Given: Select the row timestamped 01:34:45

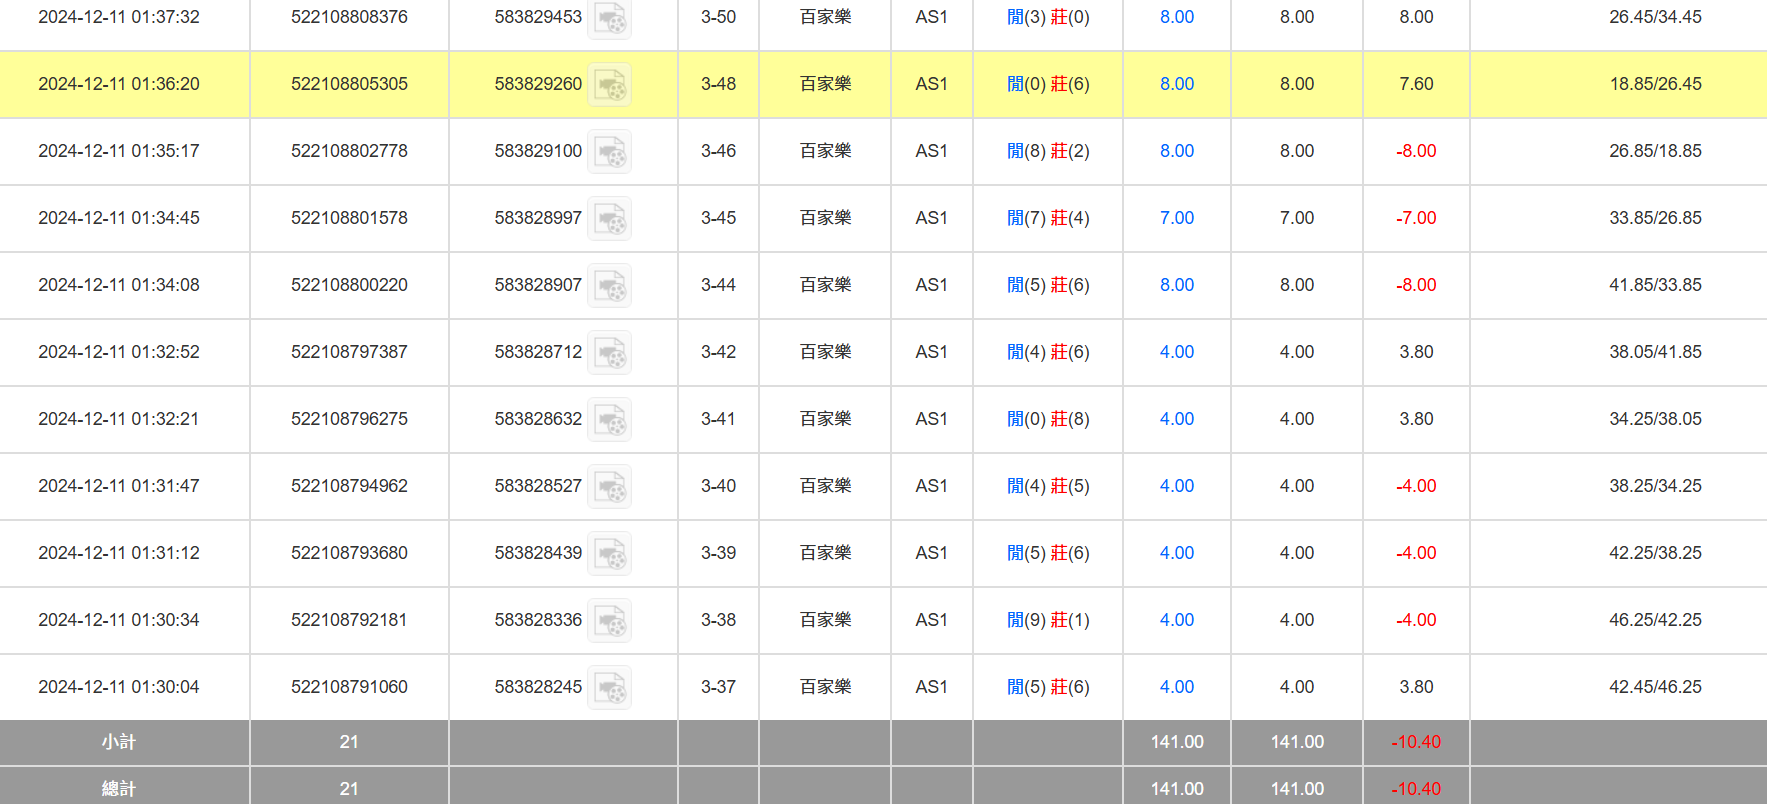Looking at the screenshot, I should click(119, 218).
